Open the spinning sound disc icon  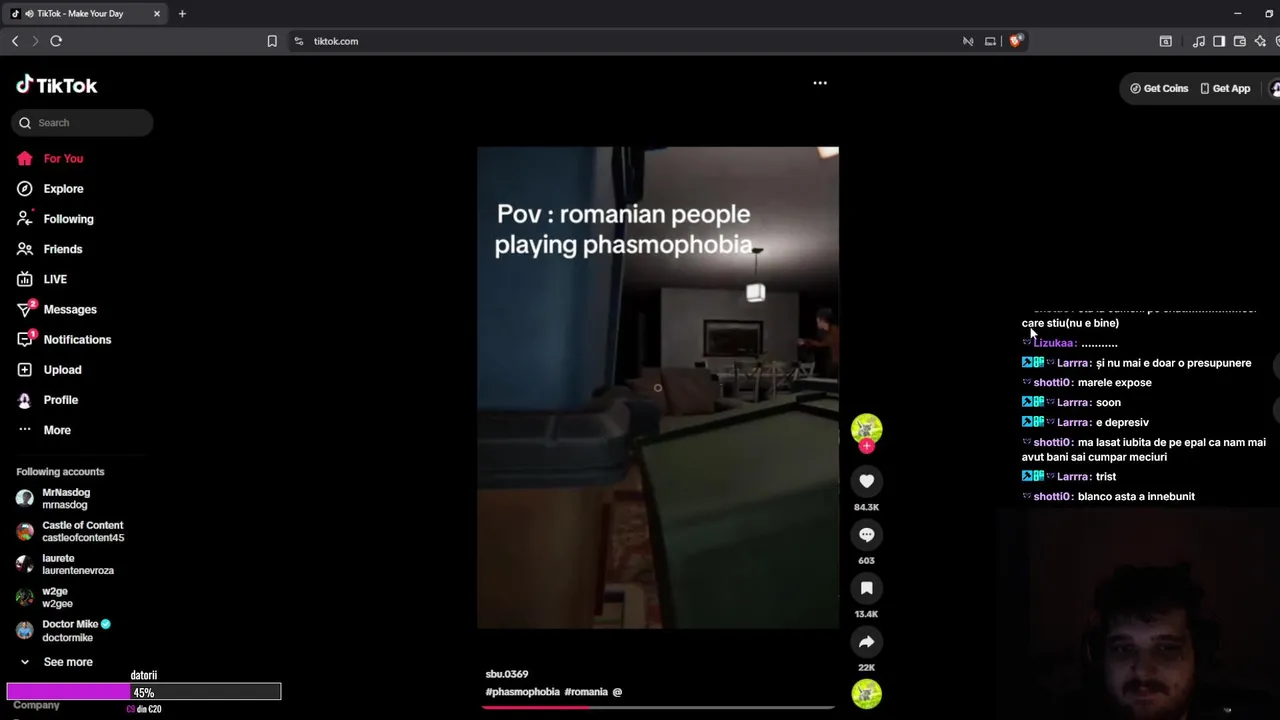(x=867, y=693)
